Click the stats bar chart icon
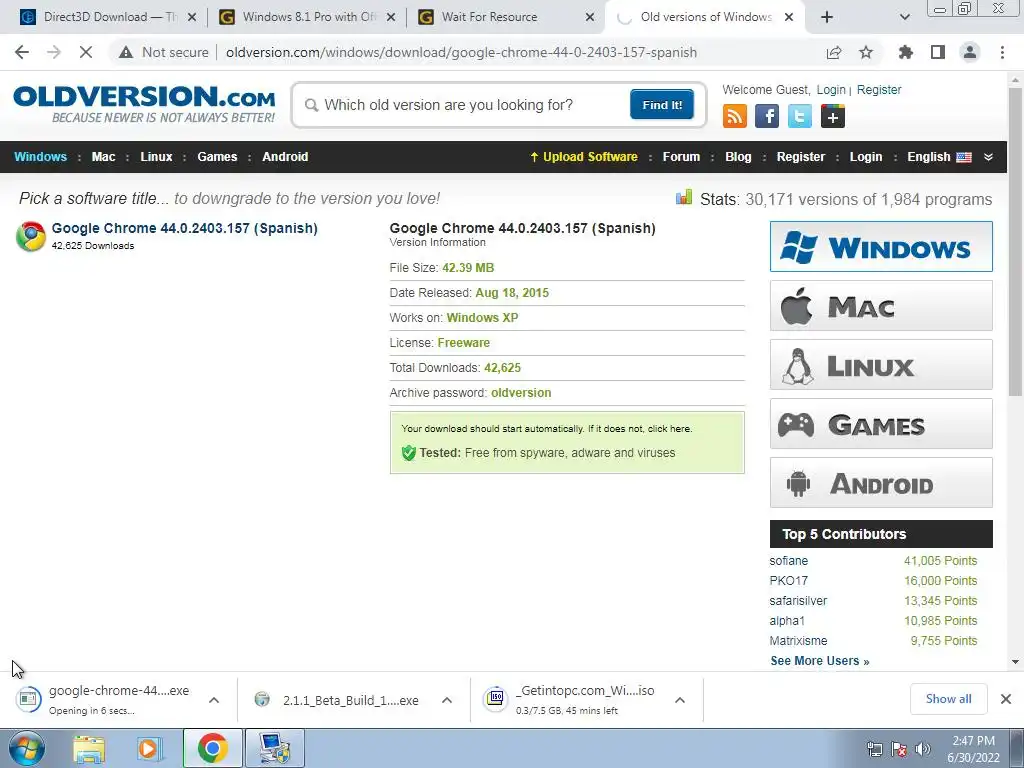This screenshot has height=768, width=1024. coord(684,197)
